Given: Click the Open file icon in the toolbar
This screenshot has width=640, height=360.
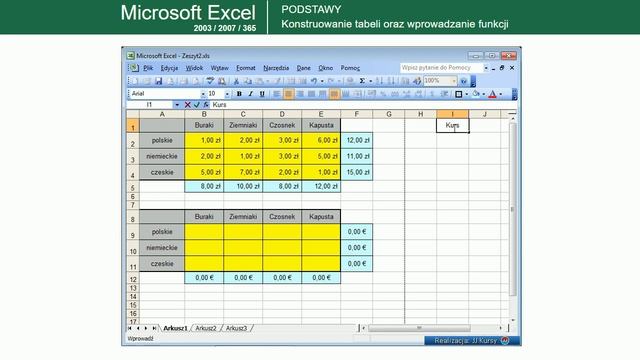Looking at the screenshot, I should point(147,81).
